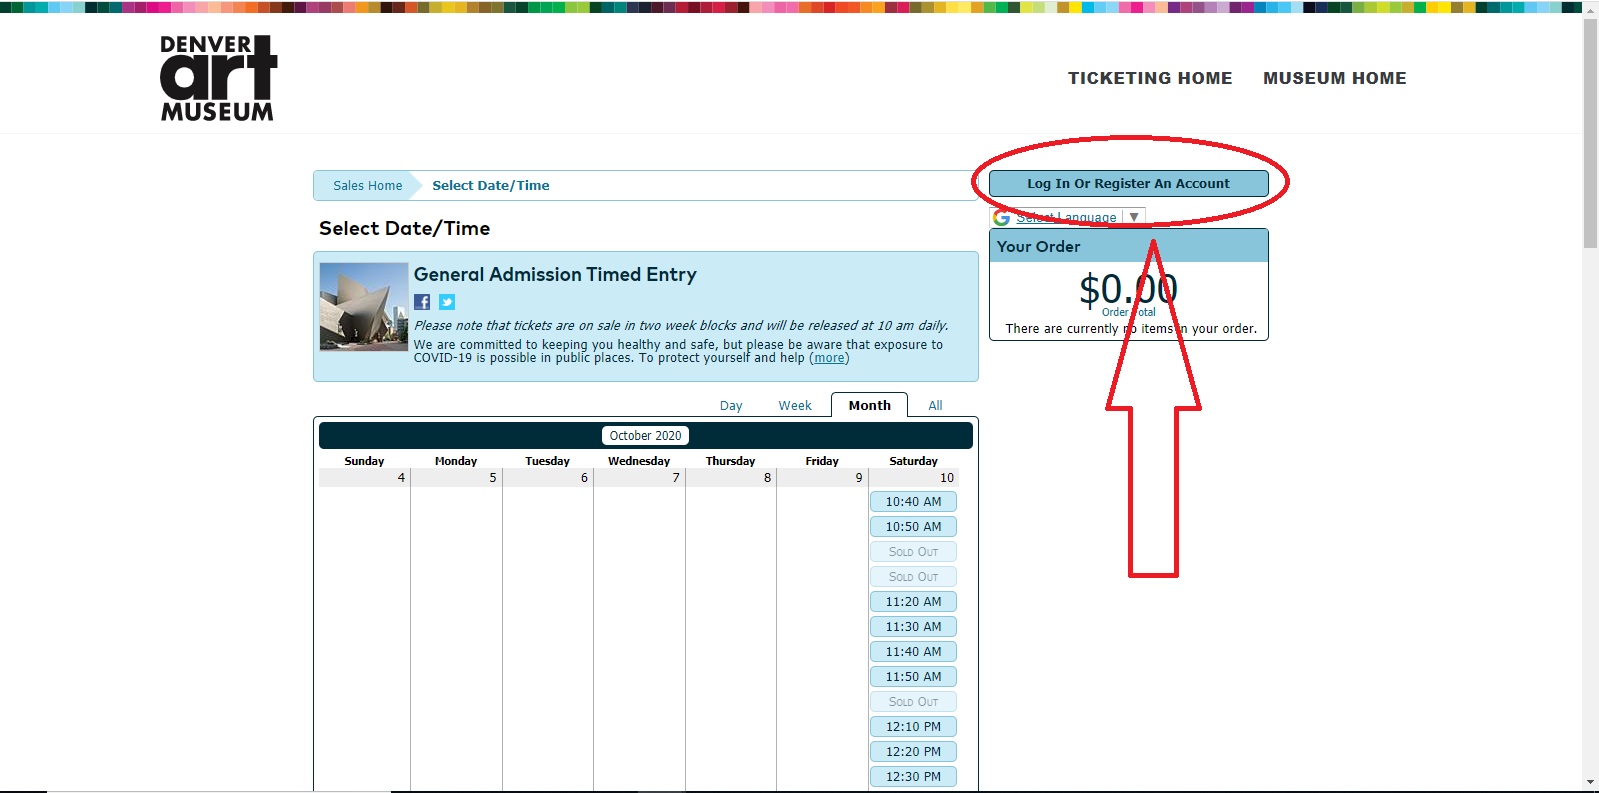Screen dimensions: 1599x793
Task: Open TICKETING HOME page
Action: click(x=1150, y=78)
